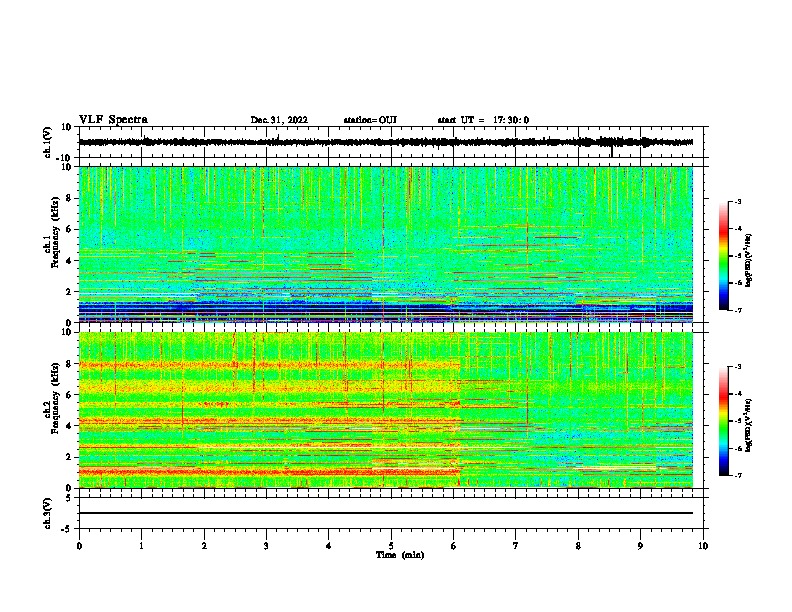Click the ch.1 color bar log(PSD) label

point(749,260)
